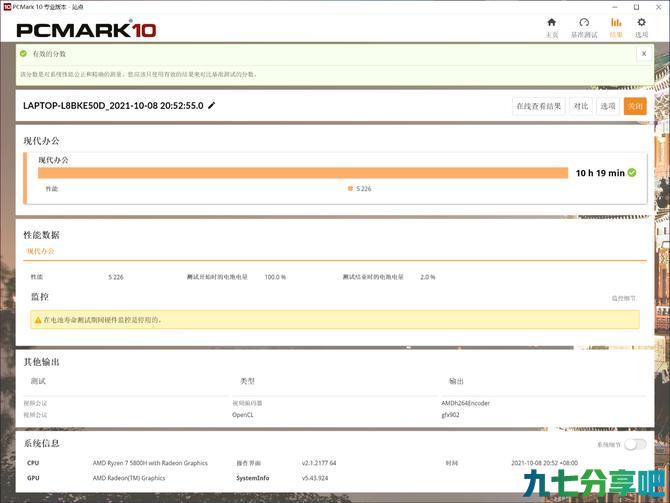This screenshot has height=503, width=670.
Task: Click the SystemInfo v5.43.924 value
Action: point(315,478)
